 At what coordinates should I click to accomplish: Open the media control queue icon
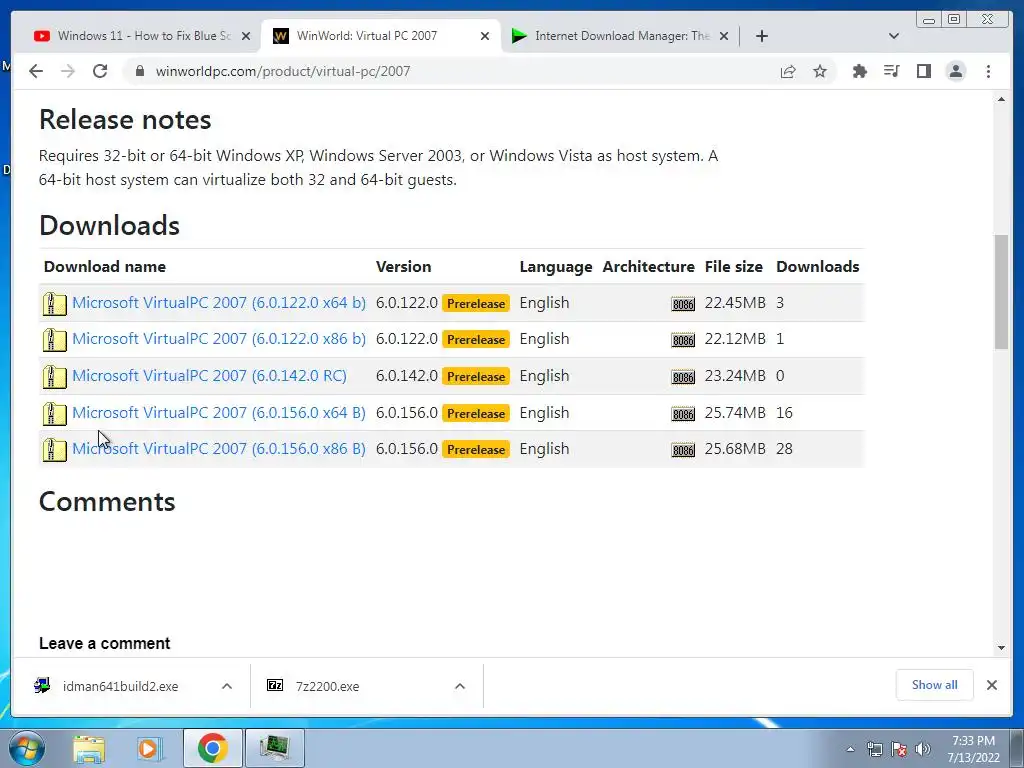coord(891,71)
